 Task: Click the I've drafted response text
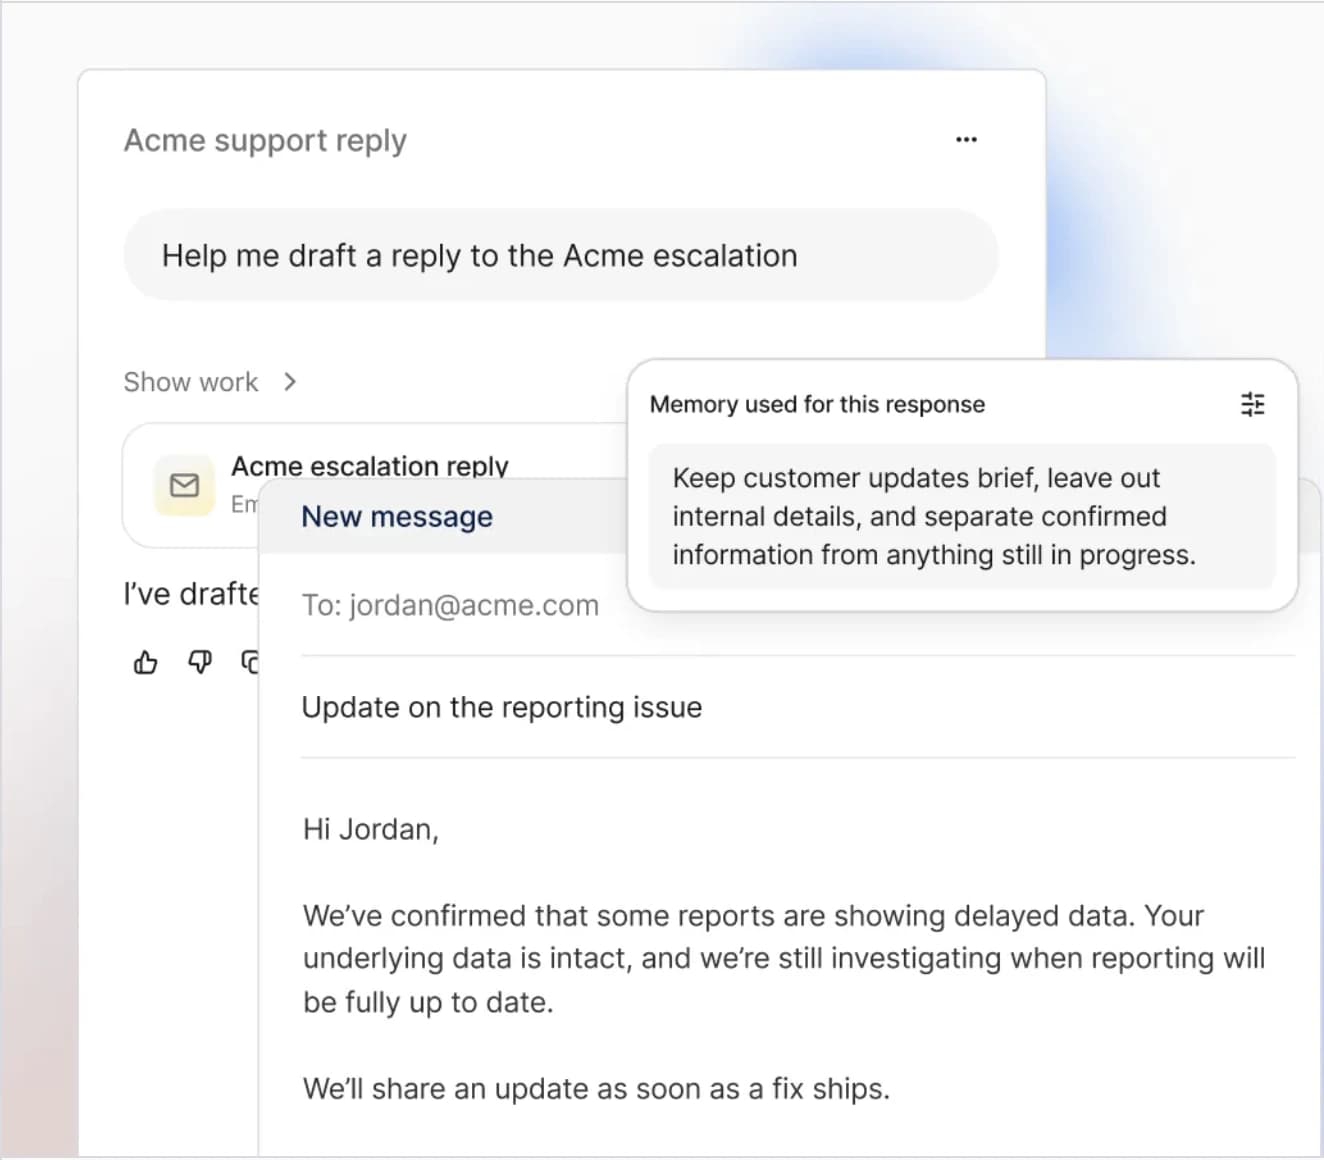pos(191,594)
